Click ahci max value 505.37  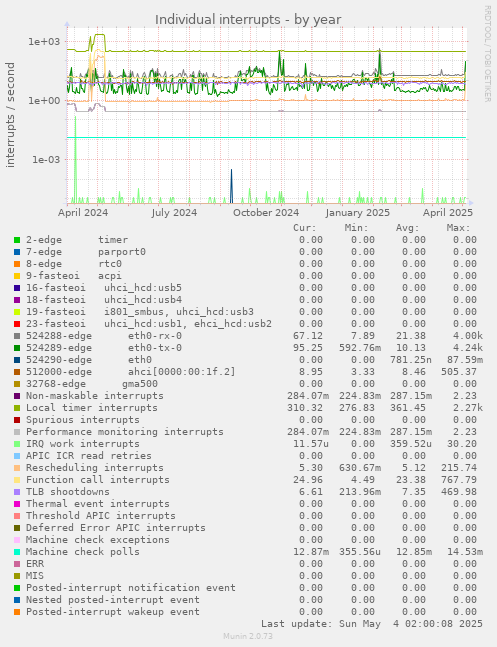[x=459, y=371]
